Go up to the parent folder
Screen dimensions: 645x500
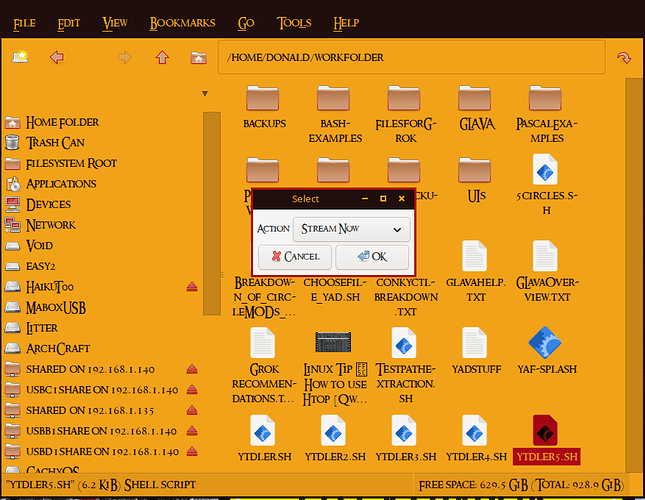tap(161, 58)
